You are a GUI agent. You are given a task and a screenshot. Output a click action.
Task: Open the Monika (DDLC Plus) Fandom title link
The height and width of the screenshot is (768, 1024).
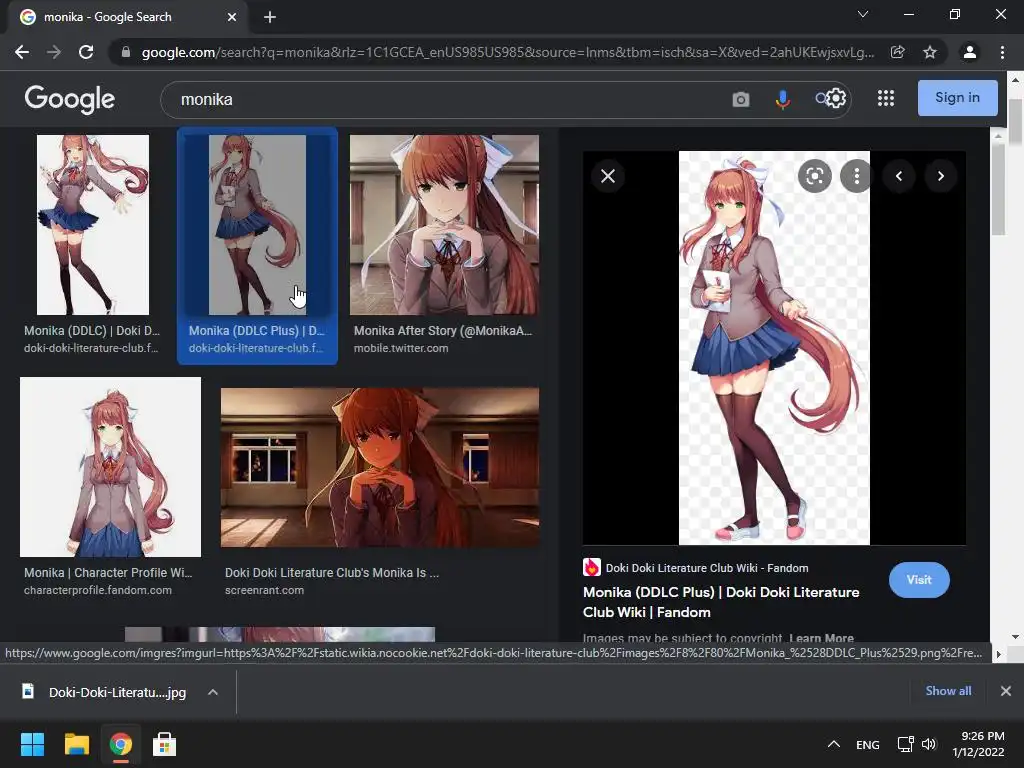pos(721,602)
